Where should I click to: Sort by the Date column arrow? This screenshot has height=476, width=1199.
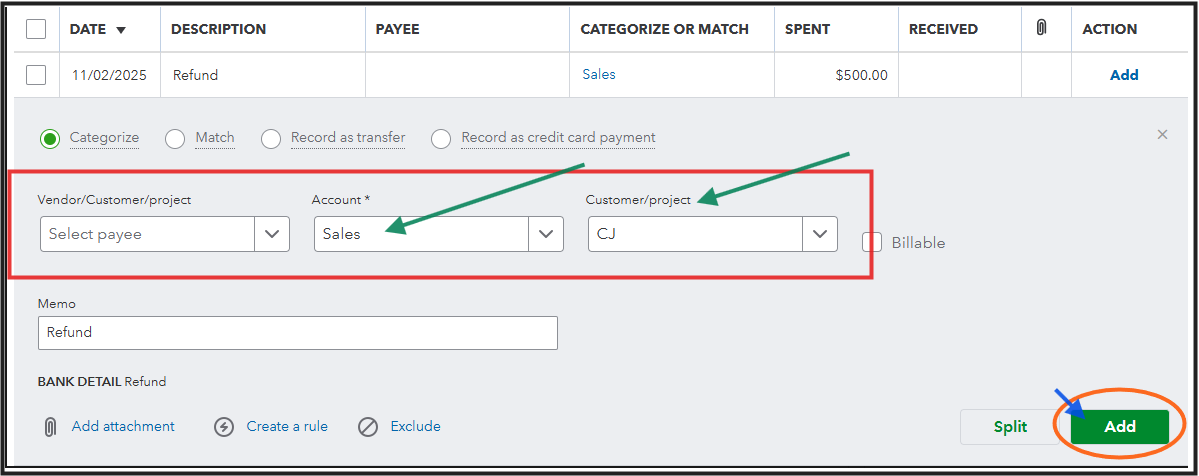pyautogui.click(x=121, y=30)
